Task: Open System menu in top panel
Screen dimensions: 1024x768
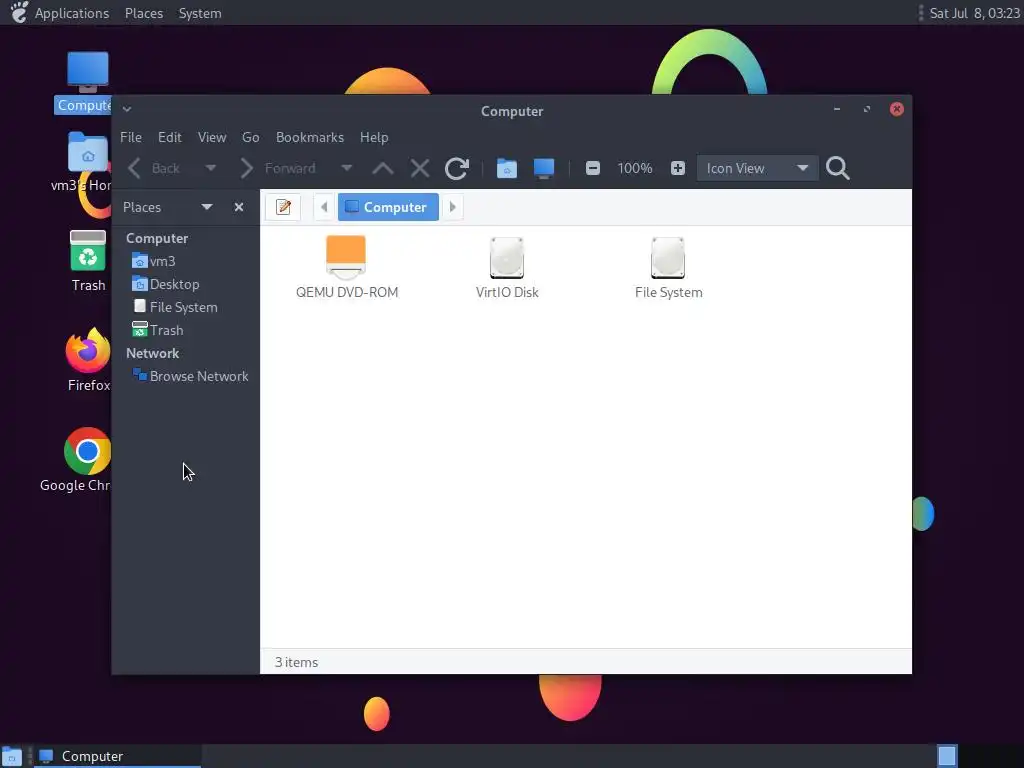Action: (x=200, y=13)
